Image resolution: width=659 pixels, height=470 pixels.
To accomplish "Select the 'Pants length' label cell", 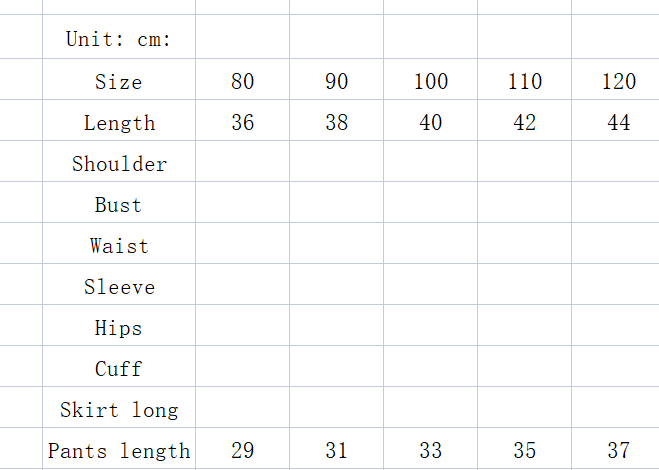I will tap(118, 450).
